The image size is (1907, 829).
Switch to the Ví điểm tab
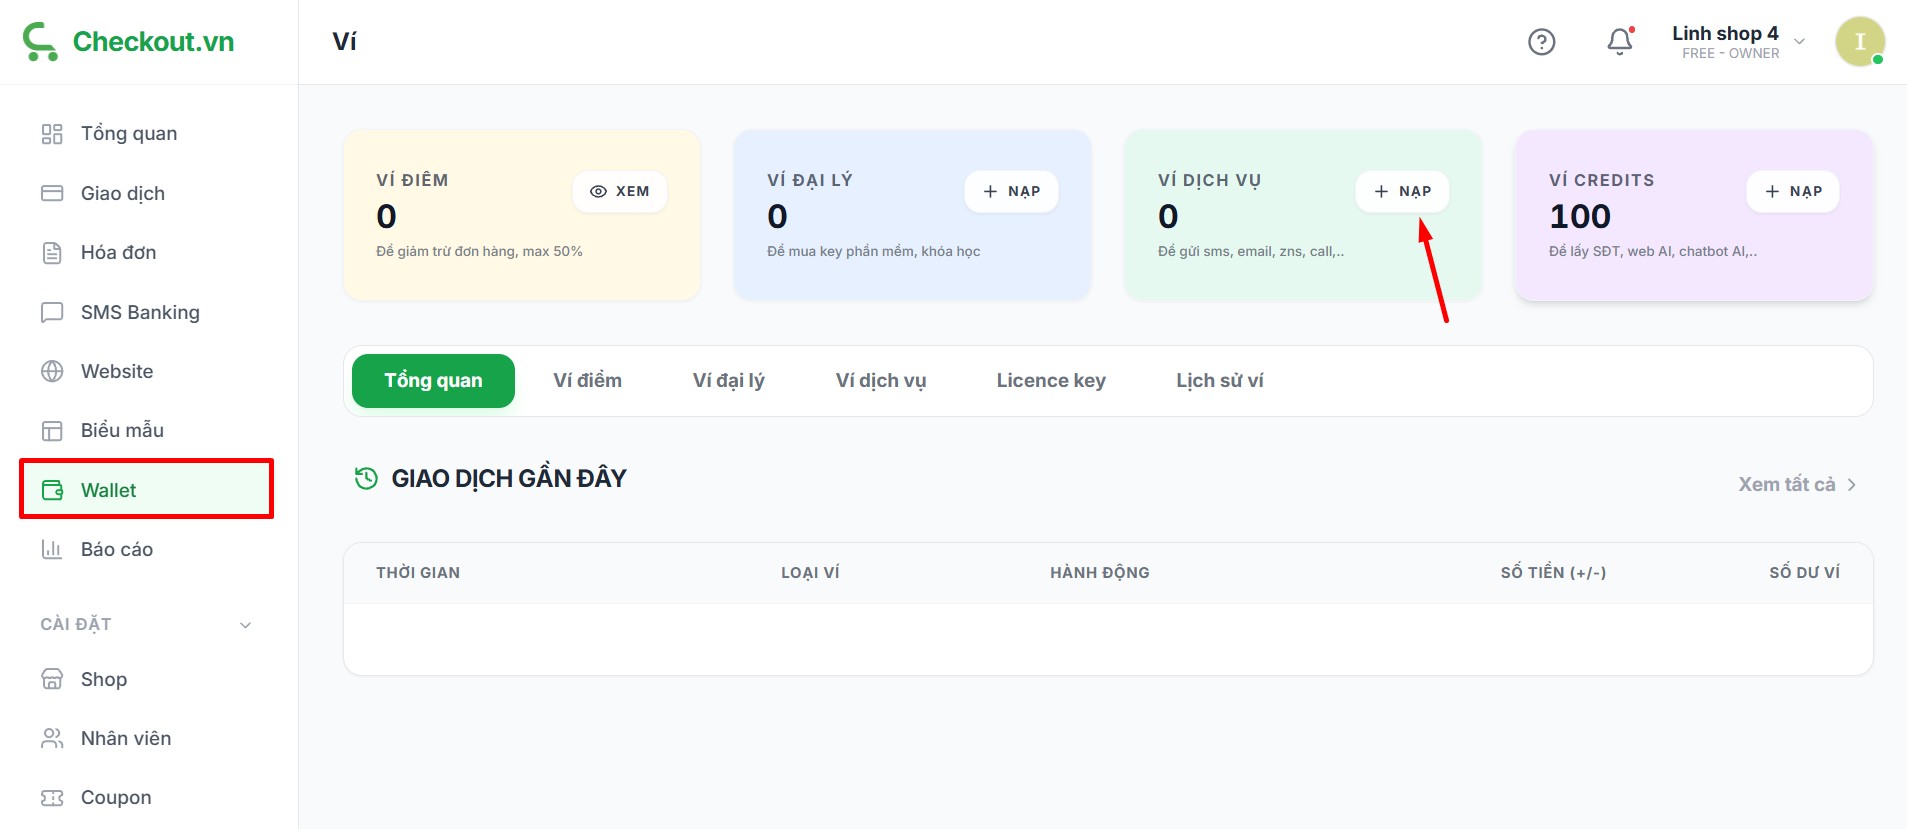coord(587,381)
